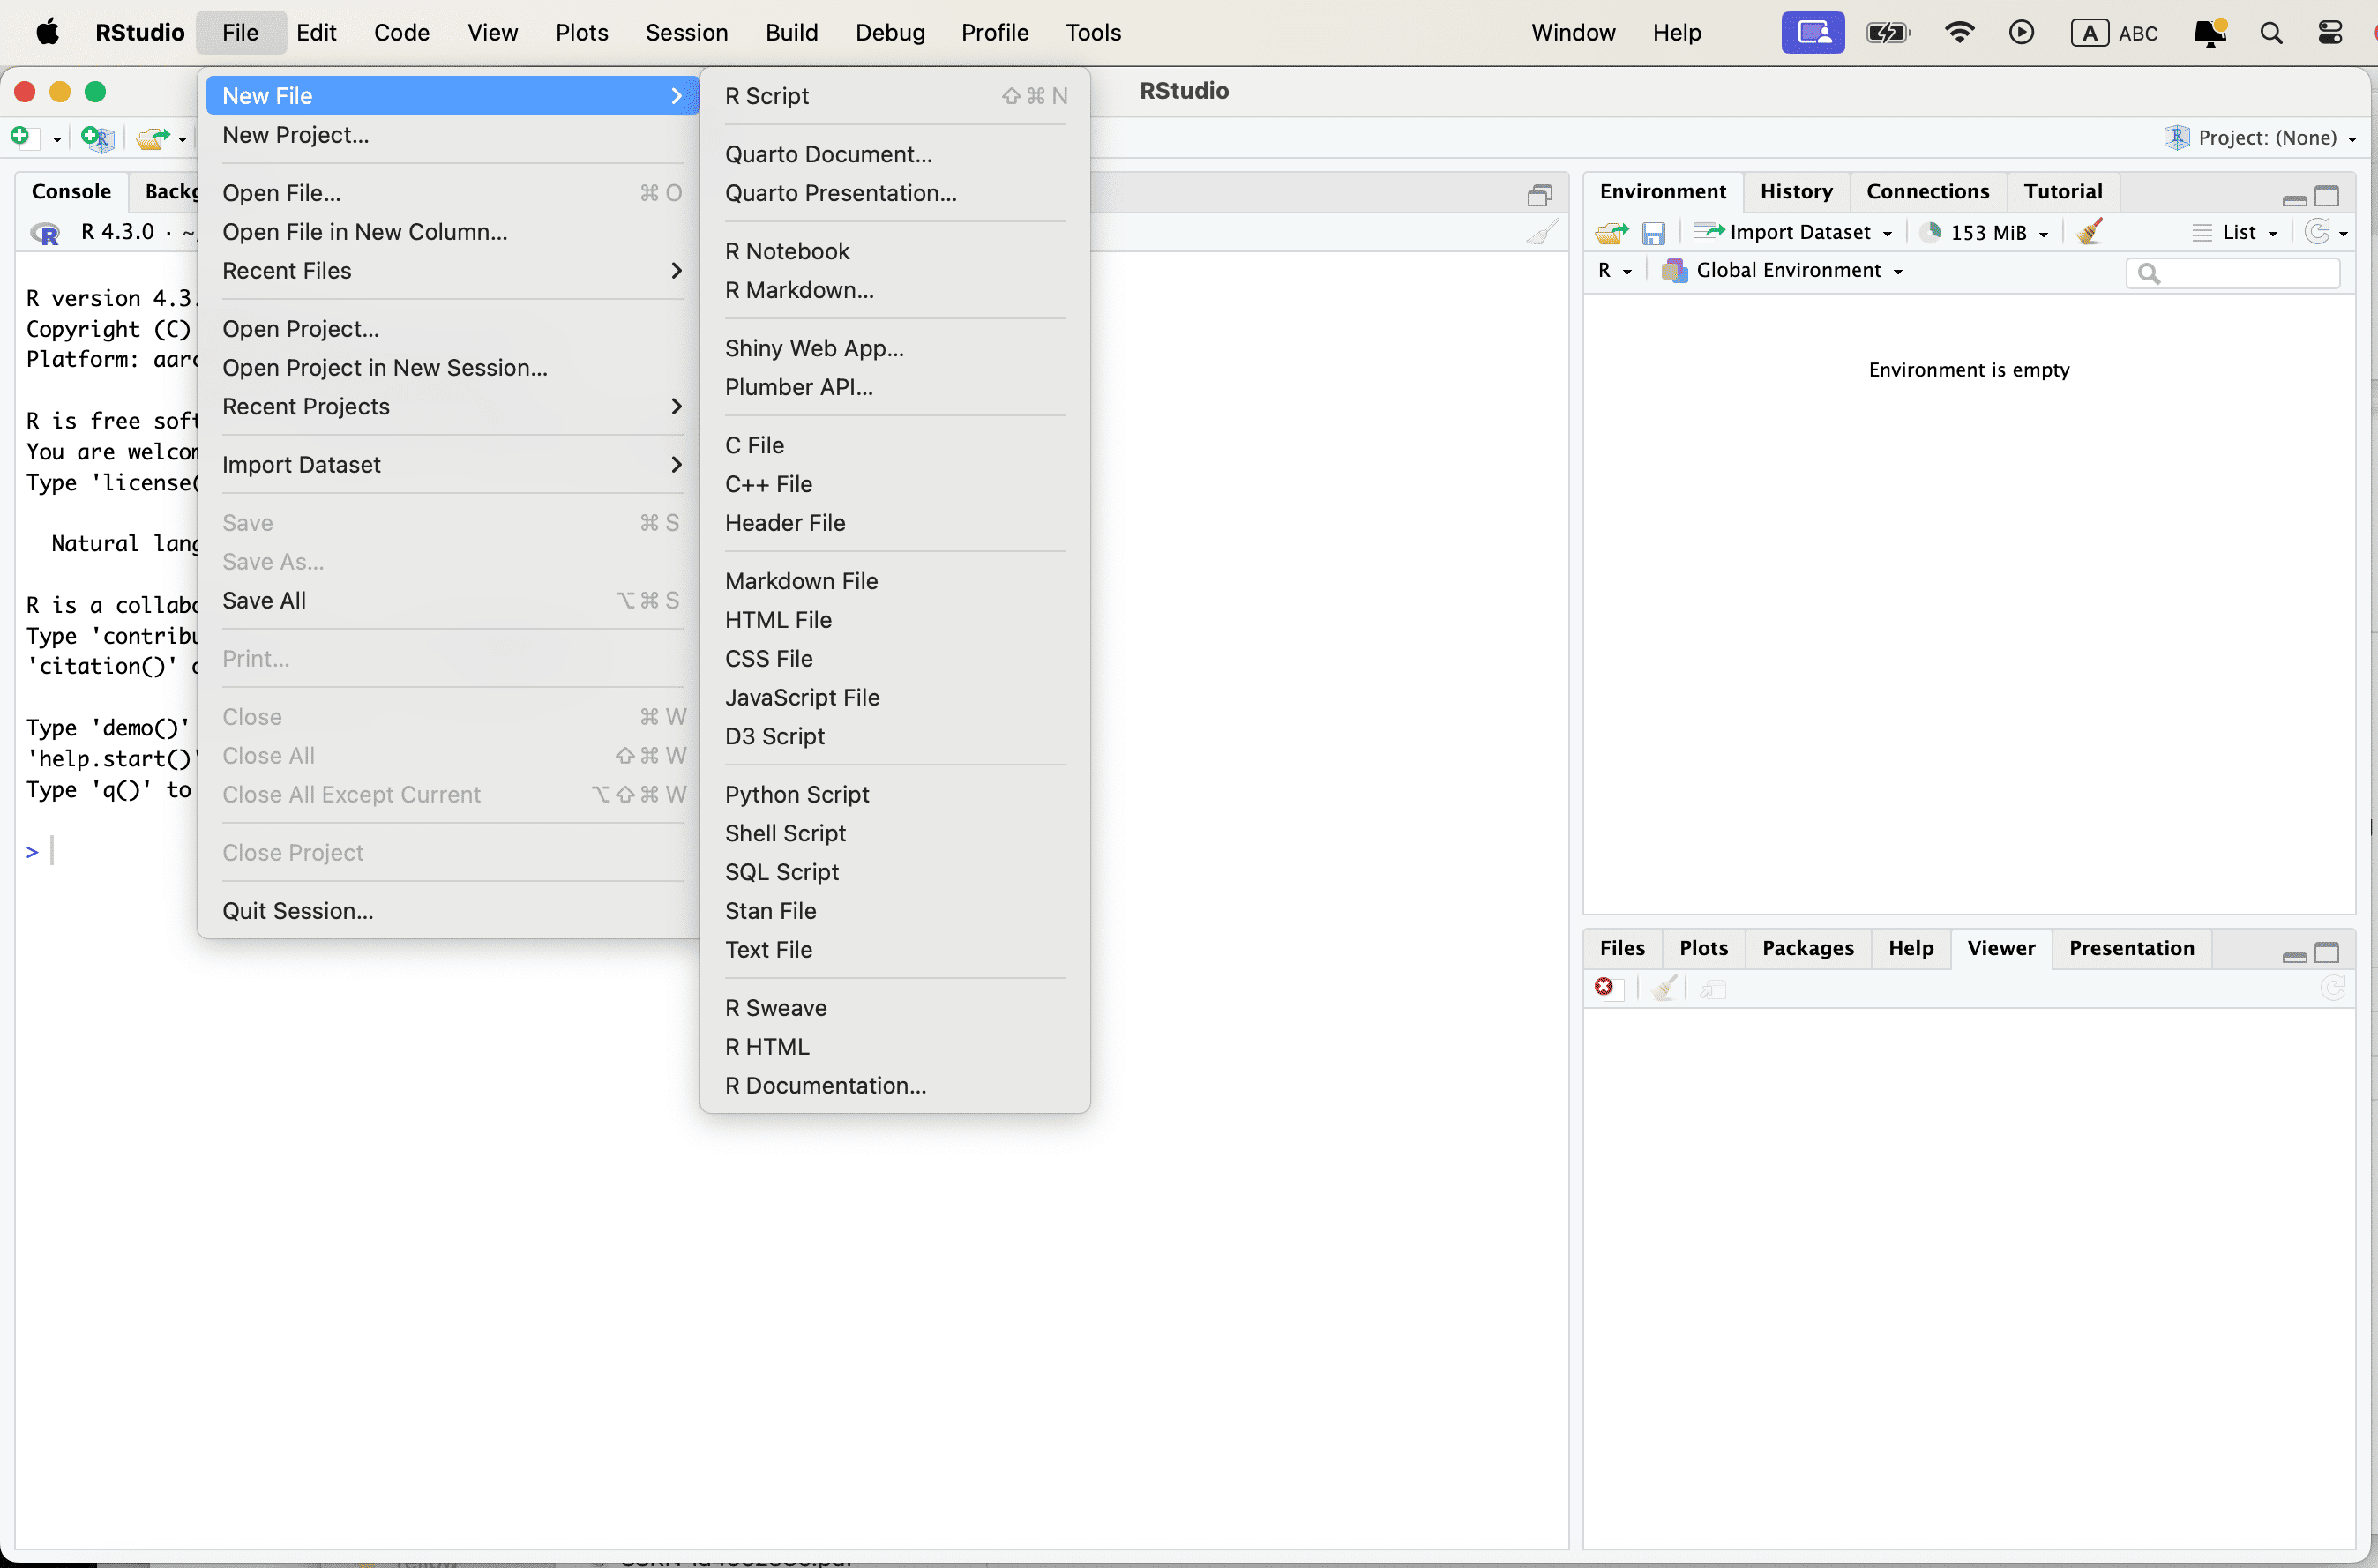
Task: Click the refresh environment icon
Action: point(2317,232)
